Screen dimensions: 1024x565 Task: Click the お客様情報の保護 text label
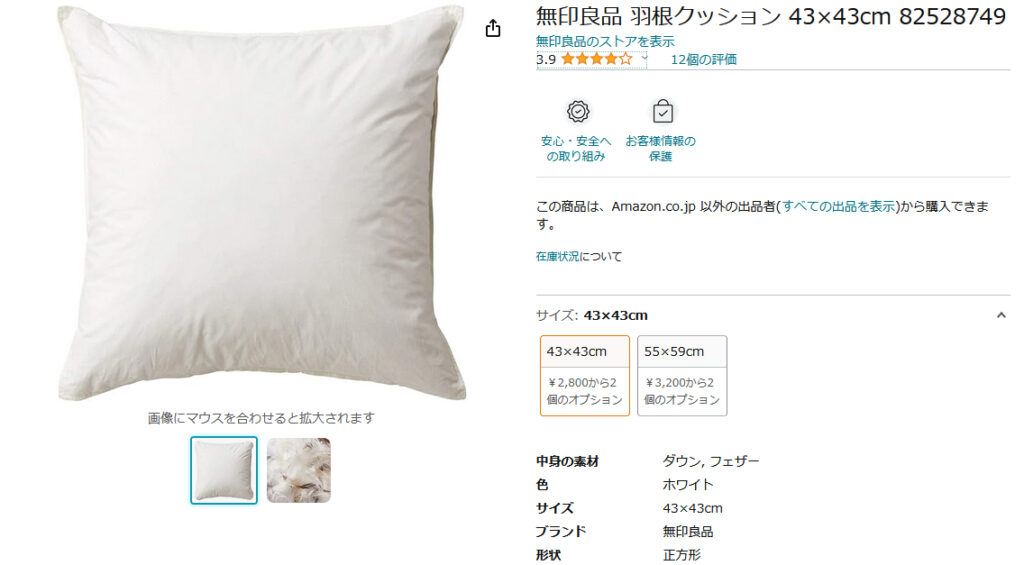(661, 149)
